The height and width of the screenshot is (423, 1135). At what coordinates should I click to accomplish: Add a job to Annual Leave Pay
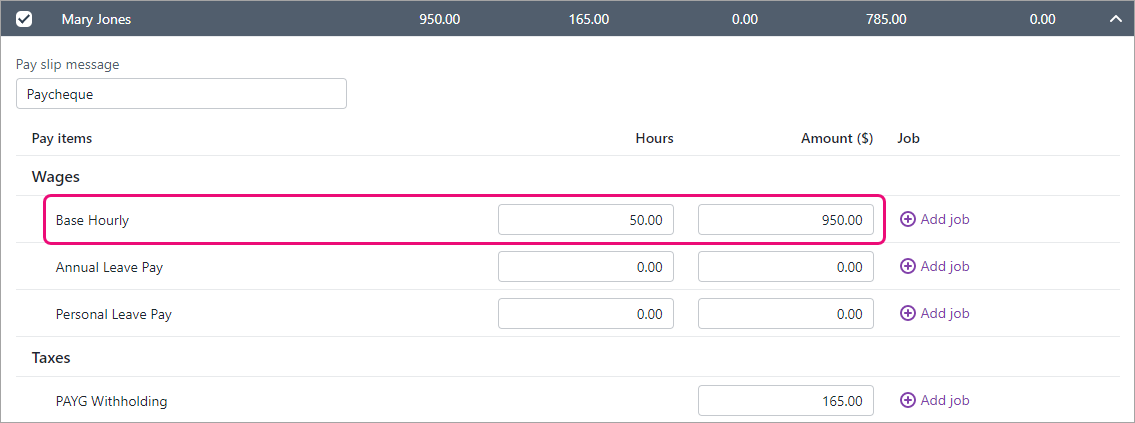[935, 266]
